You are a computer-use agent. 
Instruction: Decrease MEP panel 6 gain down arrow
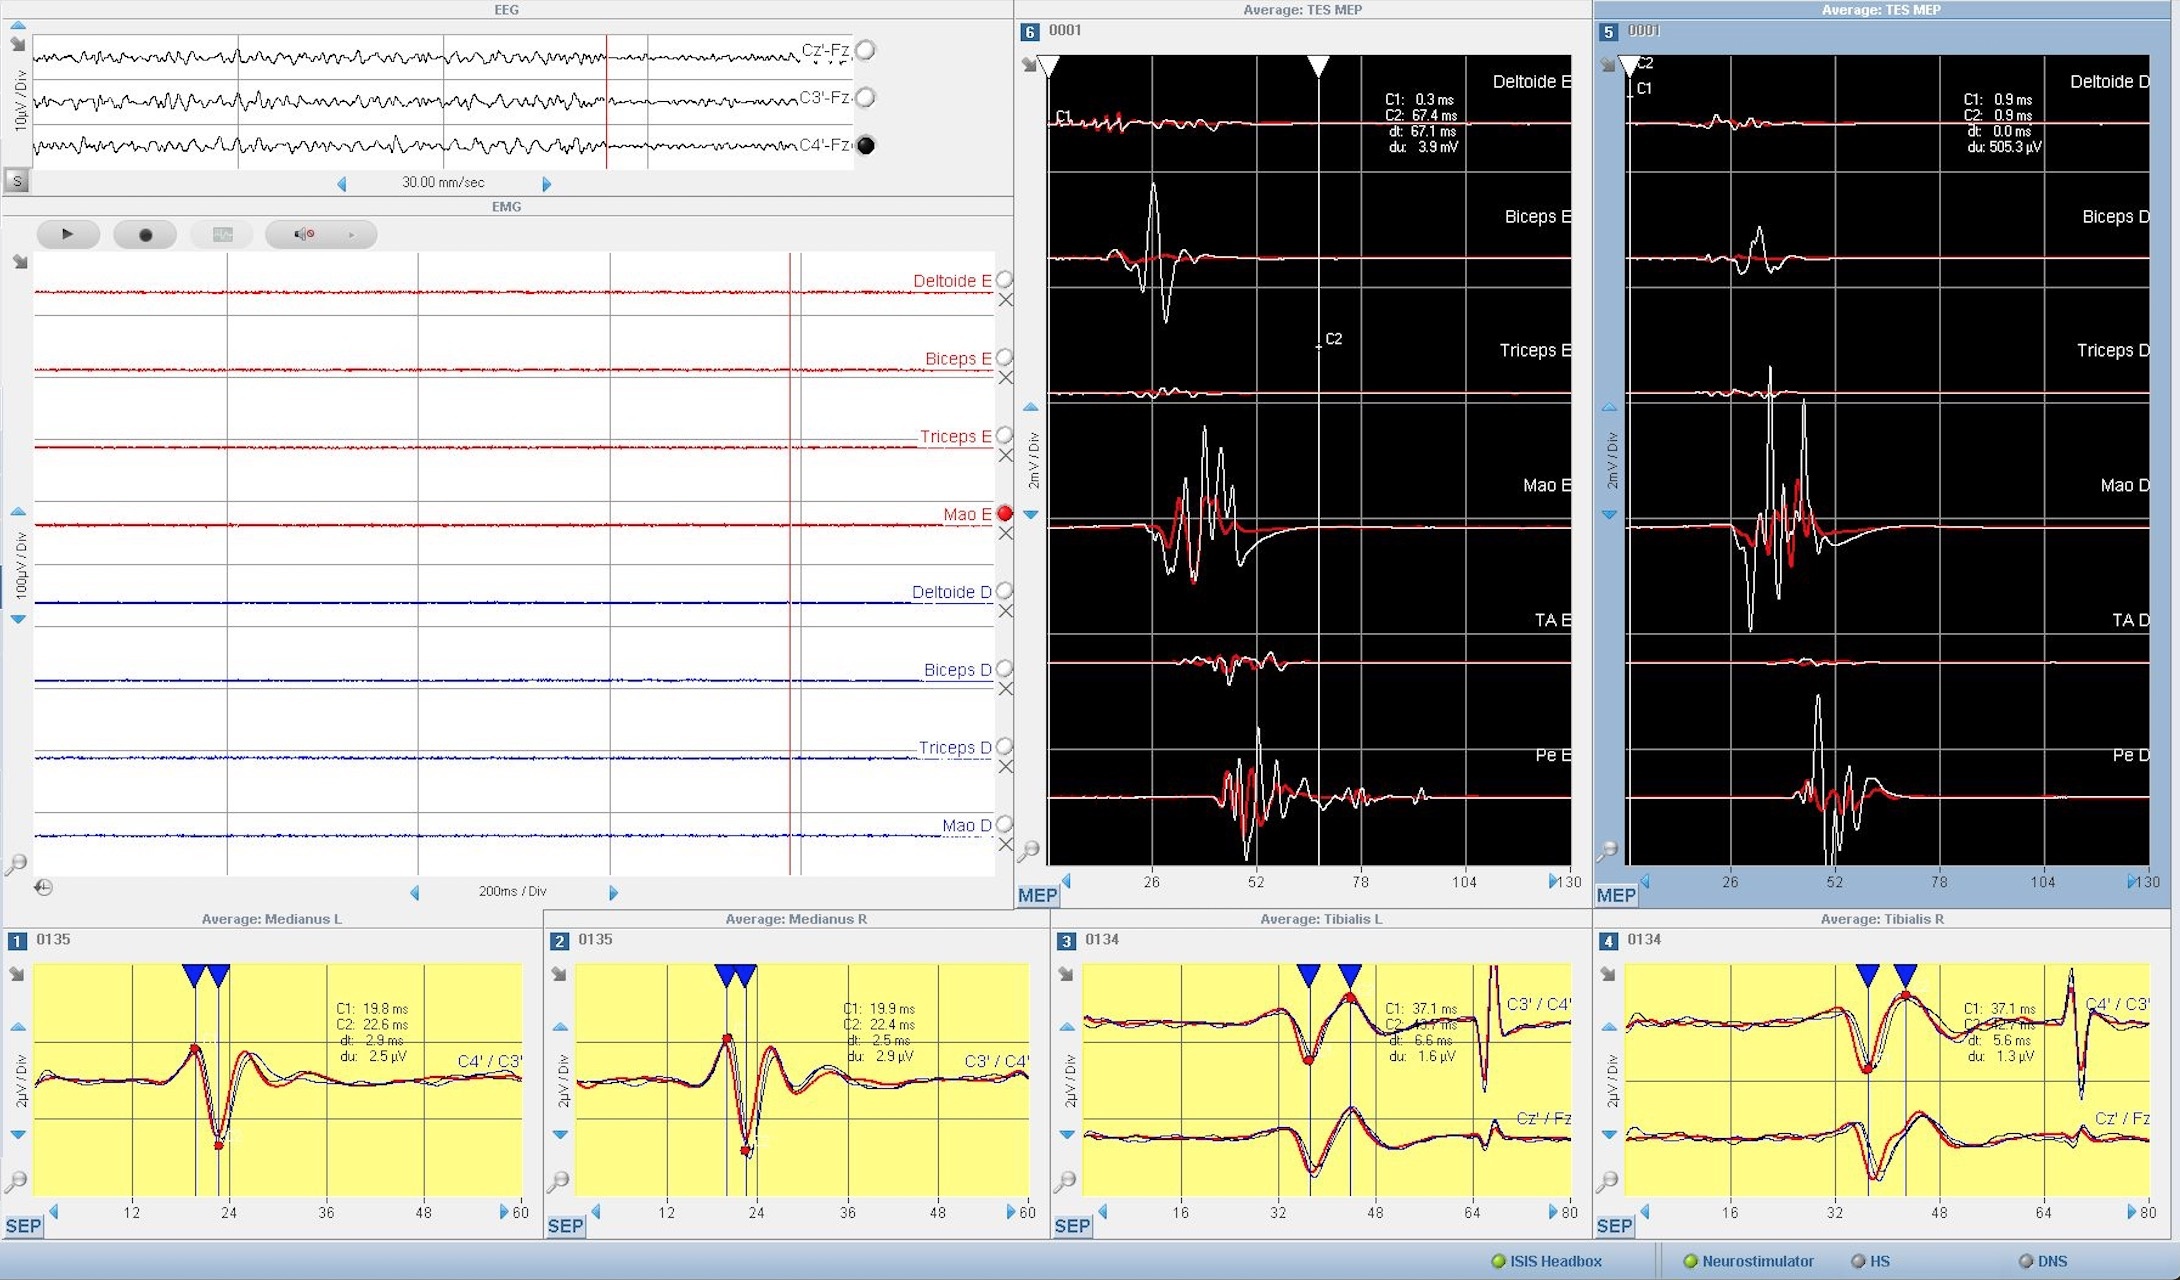[x=1031, y=514]
